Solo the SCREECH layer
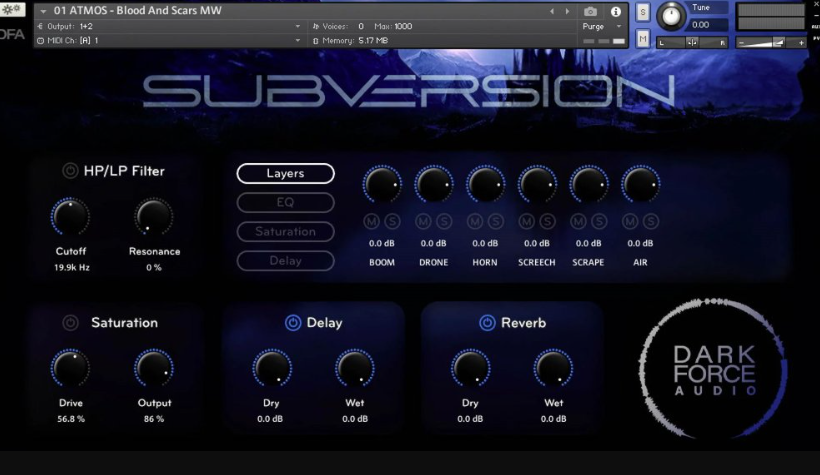This screenshot has width=820, height=475. pyautogui.click(x=548, y=222)
